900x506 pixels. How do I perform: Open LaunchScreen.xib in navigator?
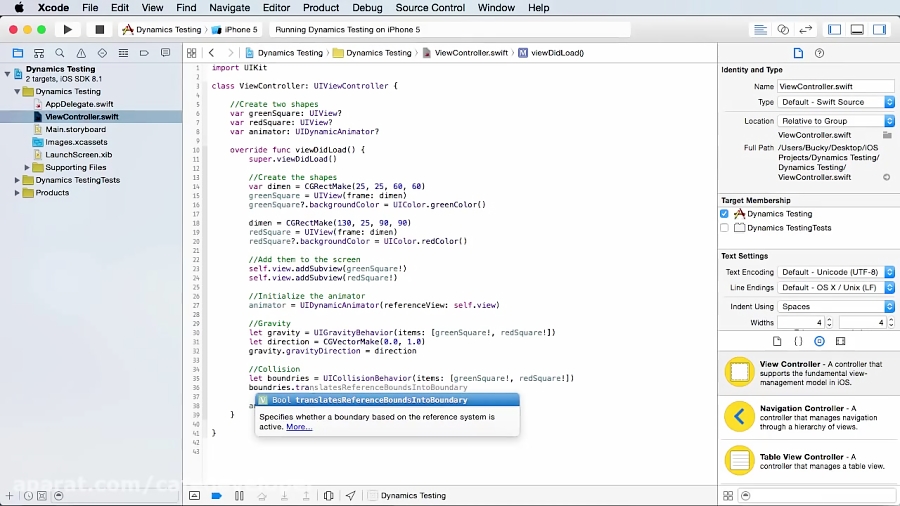[x=79, y=155]
